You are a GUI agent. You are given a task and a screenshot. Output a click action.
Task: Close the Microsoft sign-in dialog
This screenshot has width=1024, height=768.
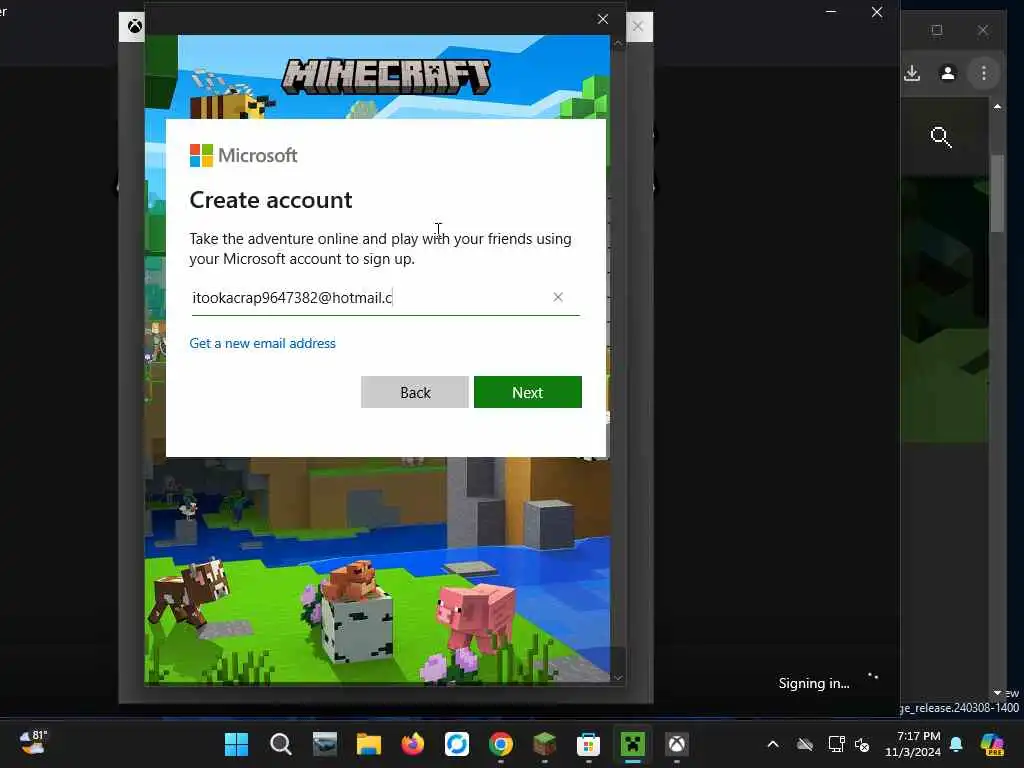(603, 19)
